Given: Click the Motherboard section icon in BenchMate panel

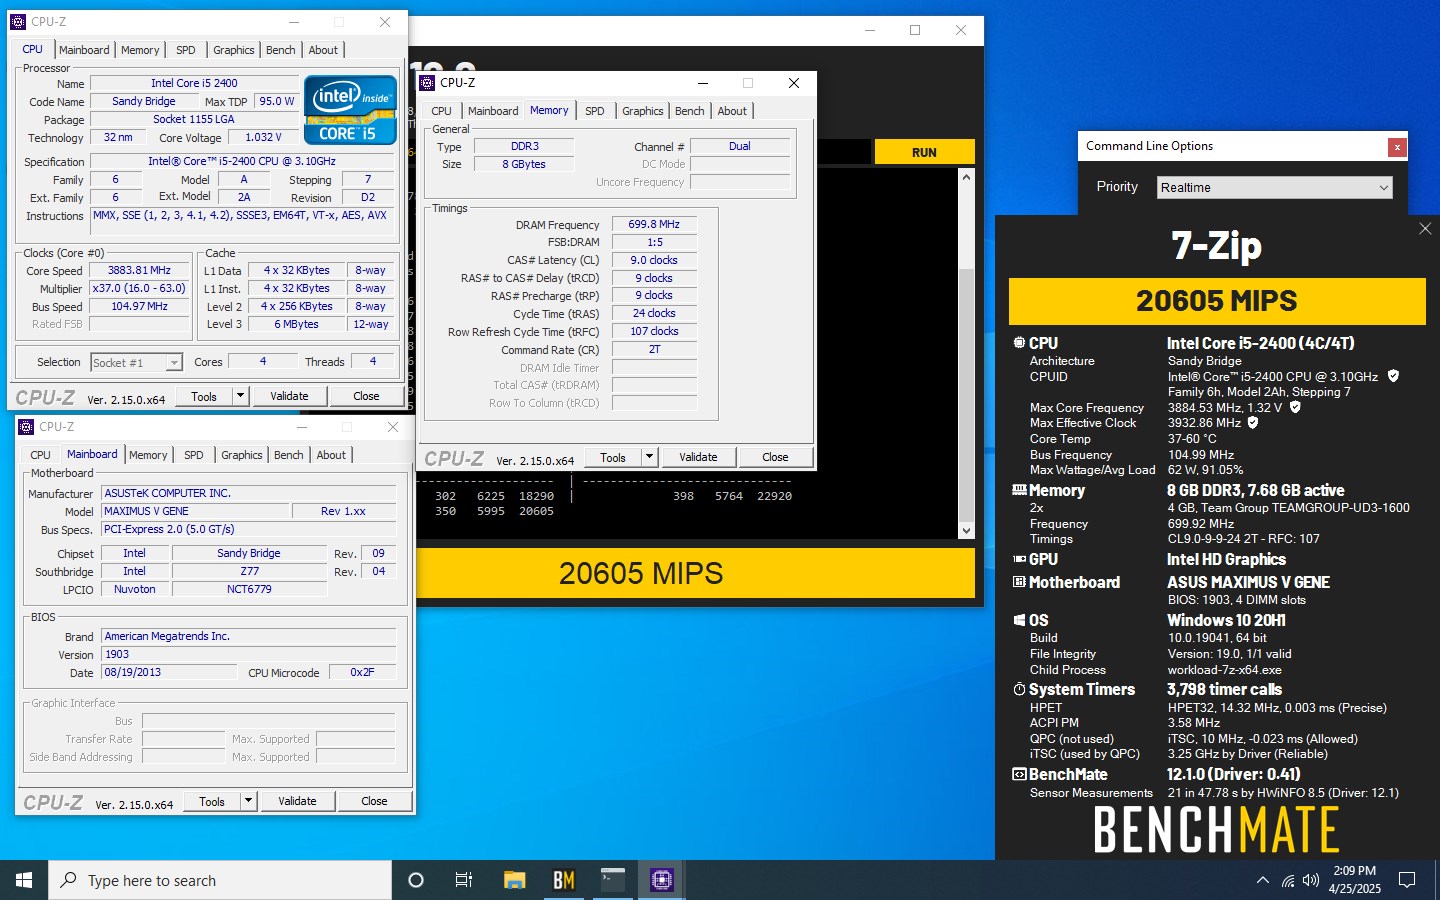Looking at the screenshot, I should click(x=1019, y=582).
